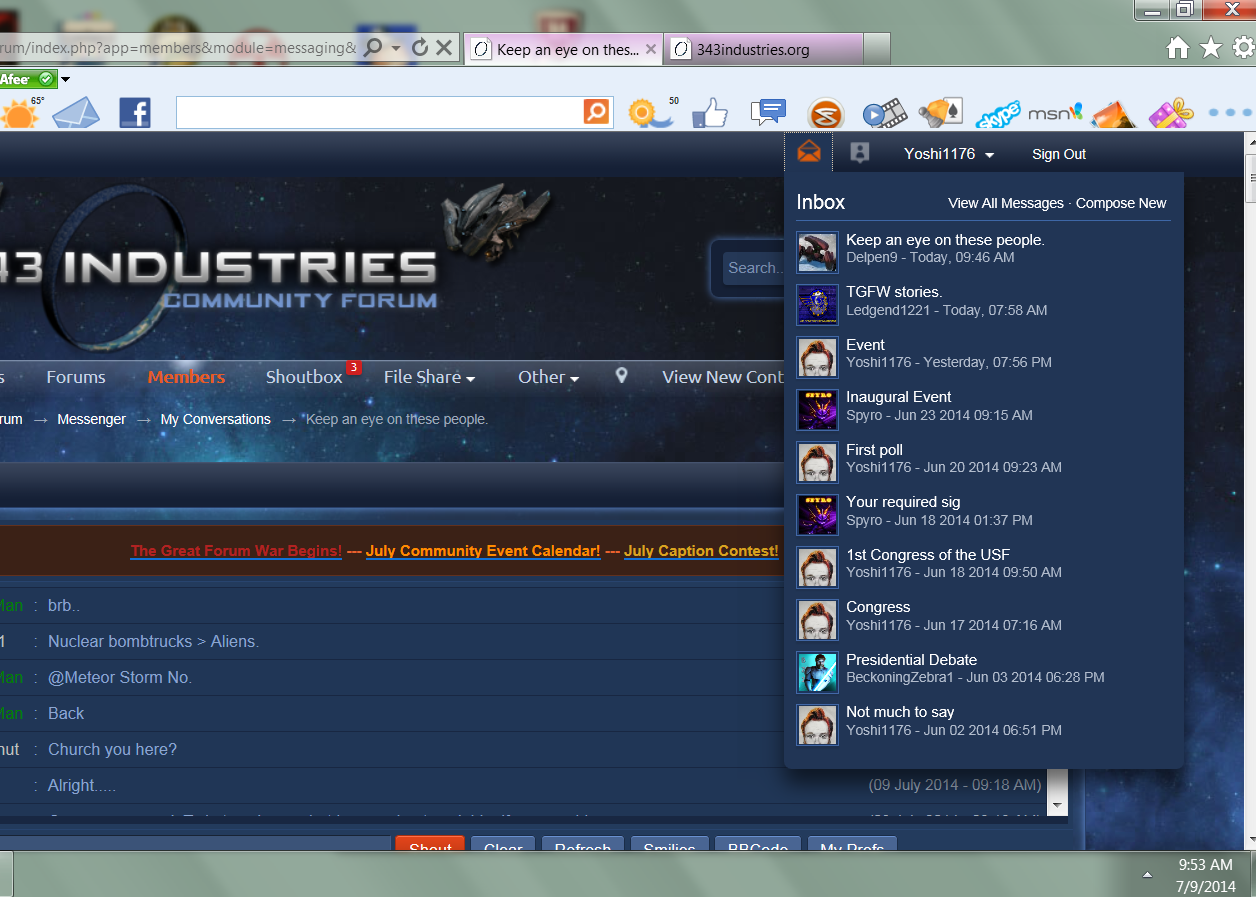The image size is (1256, 897).
Task: Switch to the 343industries.org tab
Action: [764, 49]
